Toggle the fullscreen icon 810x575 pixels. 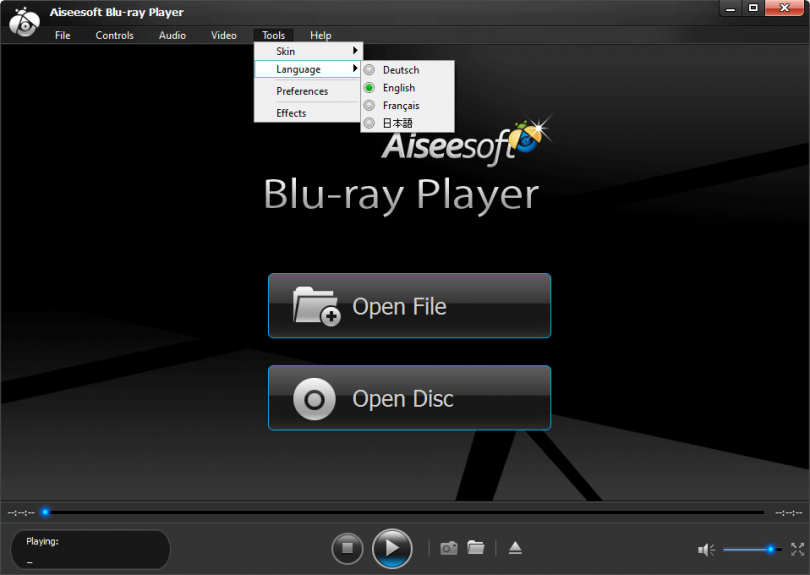point(798,549)
